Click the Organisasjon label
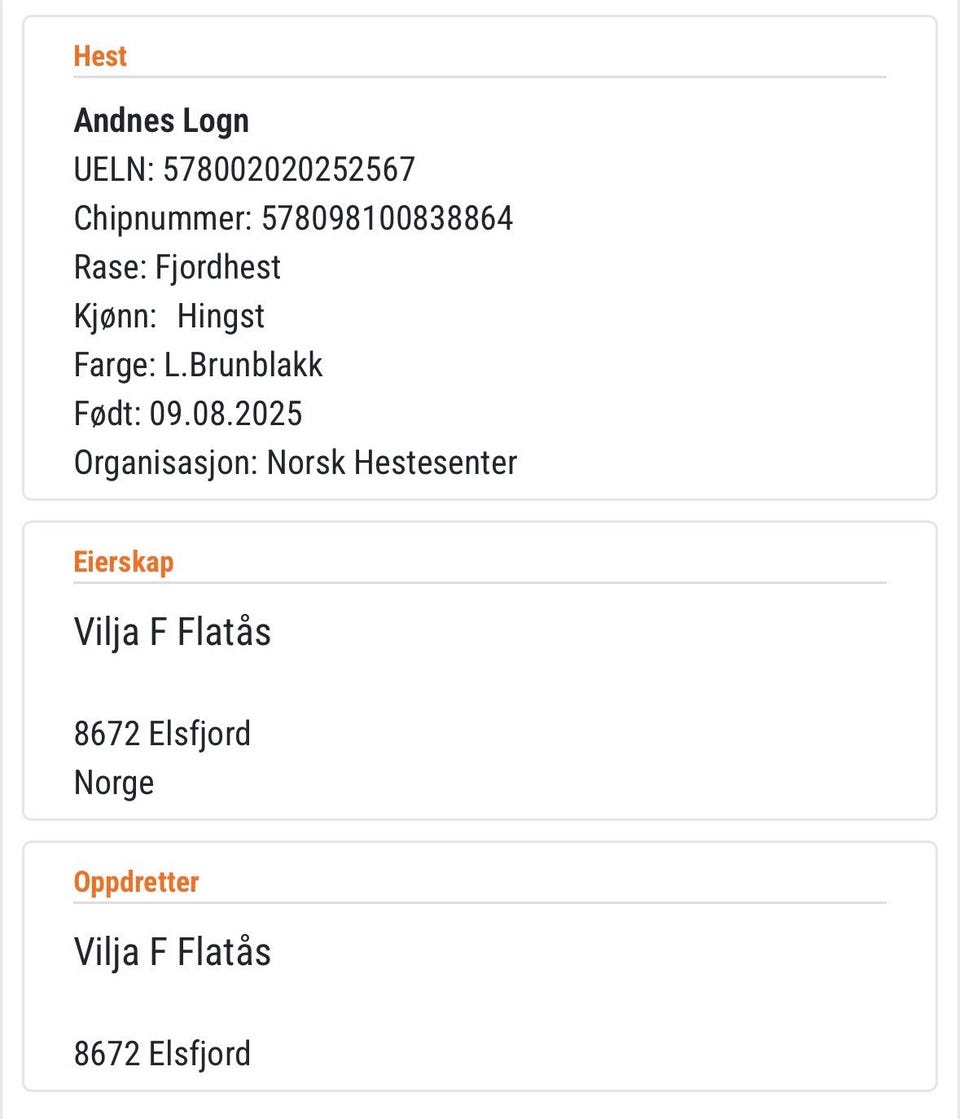 pos(166,462)
